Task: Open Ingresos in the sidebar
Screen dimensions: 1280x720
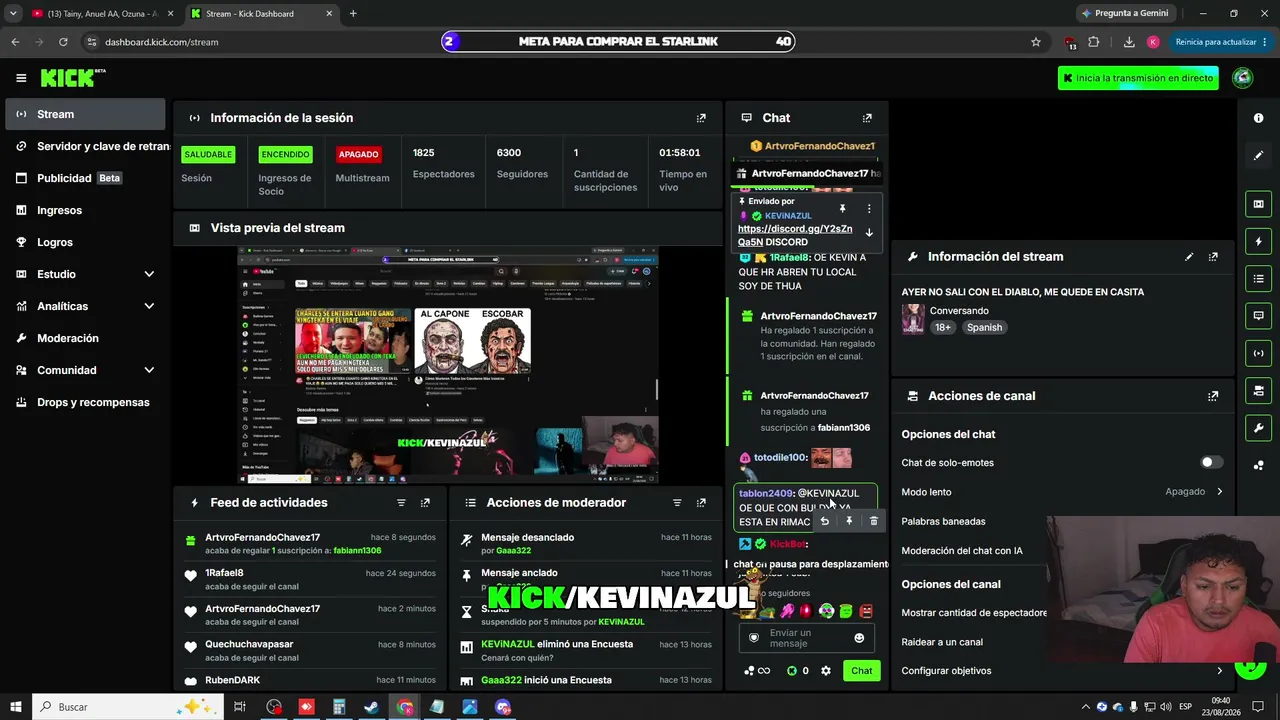Action: (85, 210)
